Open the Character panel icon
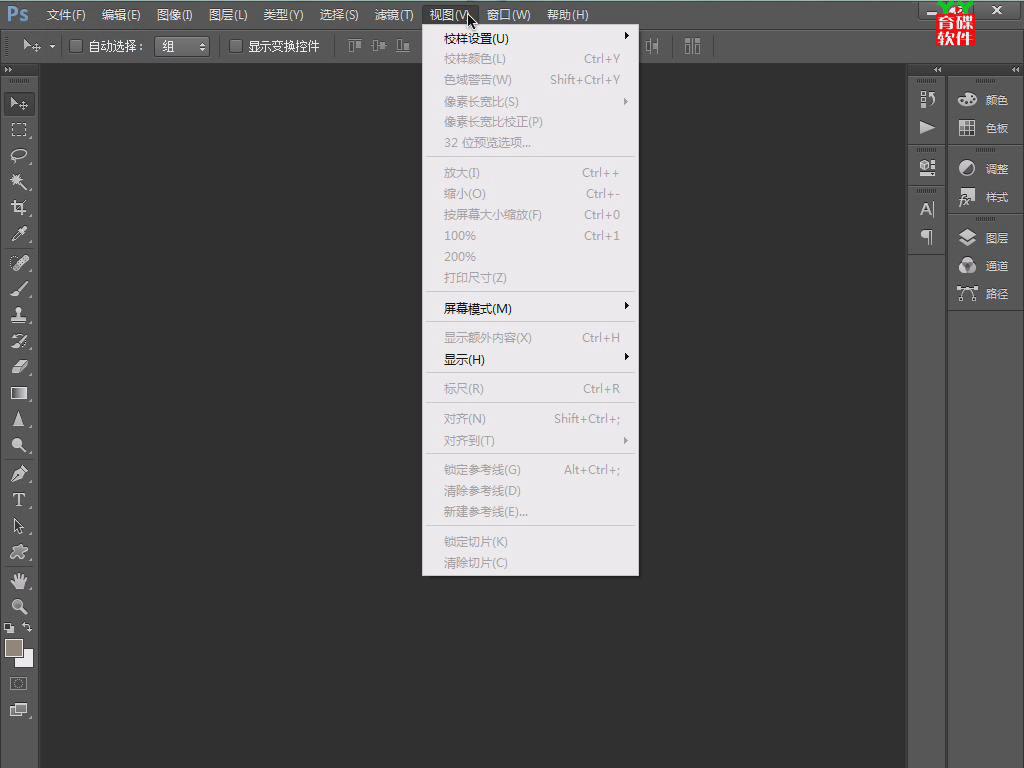 927,209
